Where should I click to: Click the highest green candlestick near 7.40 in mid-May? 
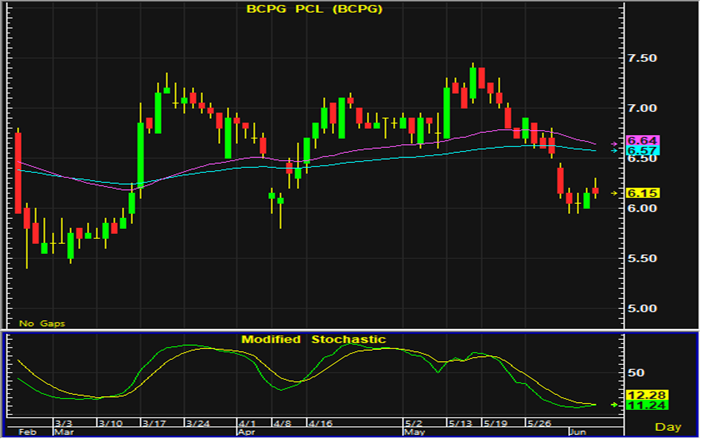(x=473, y=83)
